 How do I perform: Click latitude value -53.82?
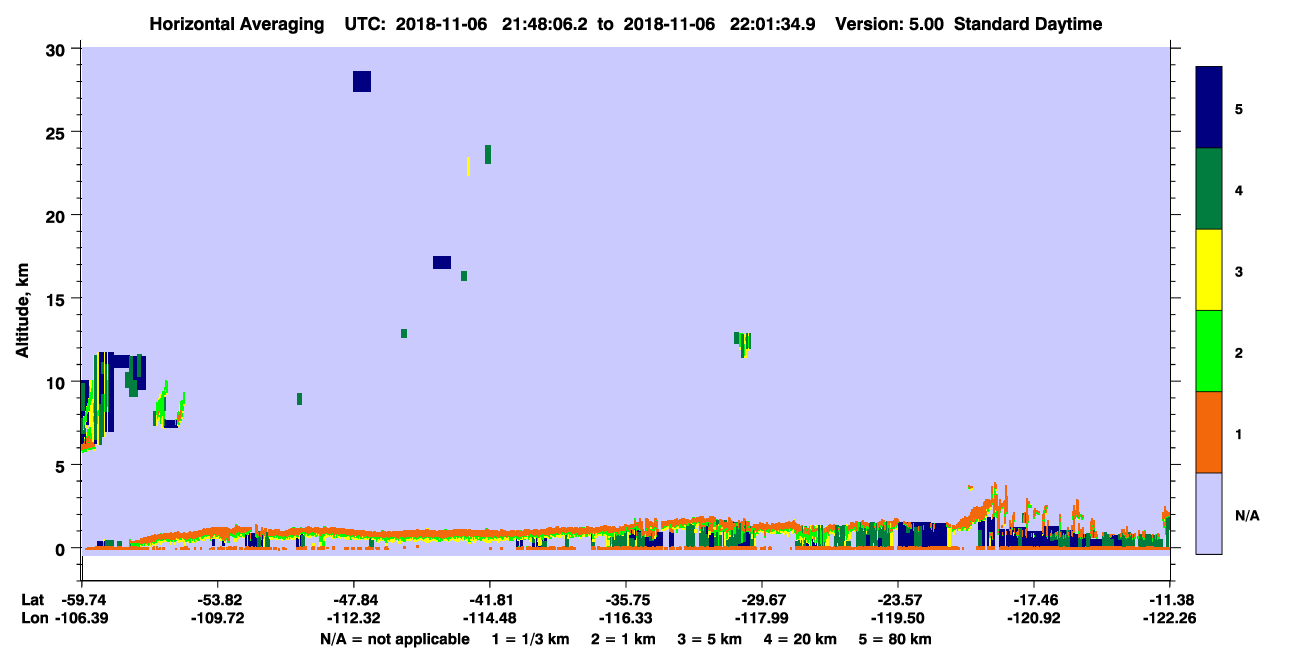(217, 600)
